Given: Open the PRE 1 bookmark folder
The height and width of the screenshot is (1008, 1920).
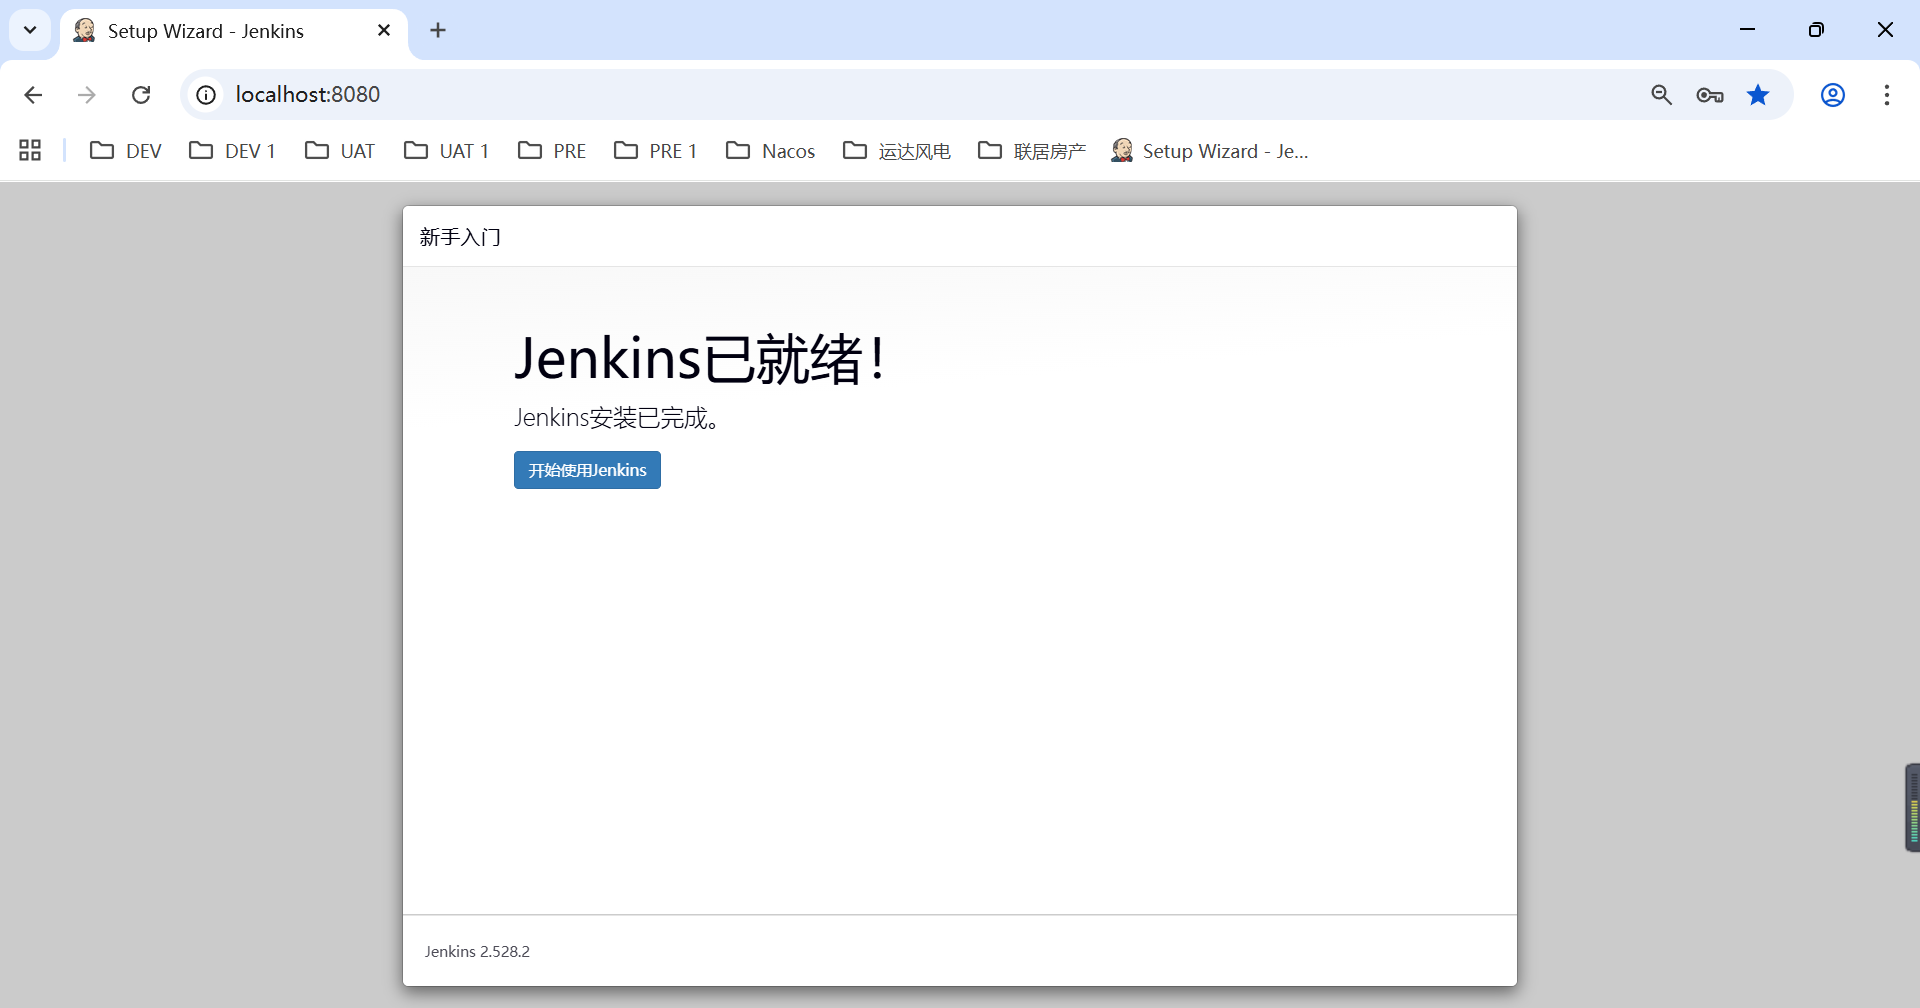Looking at the screenshot, I should 656,151.
